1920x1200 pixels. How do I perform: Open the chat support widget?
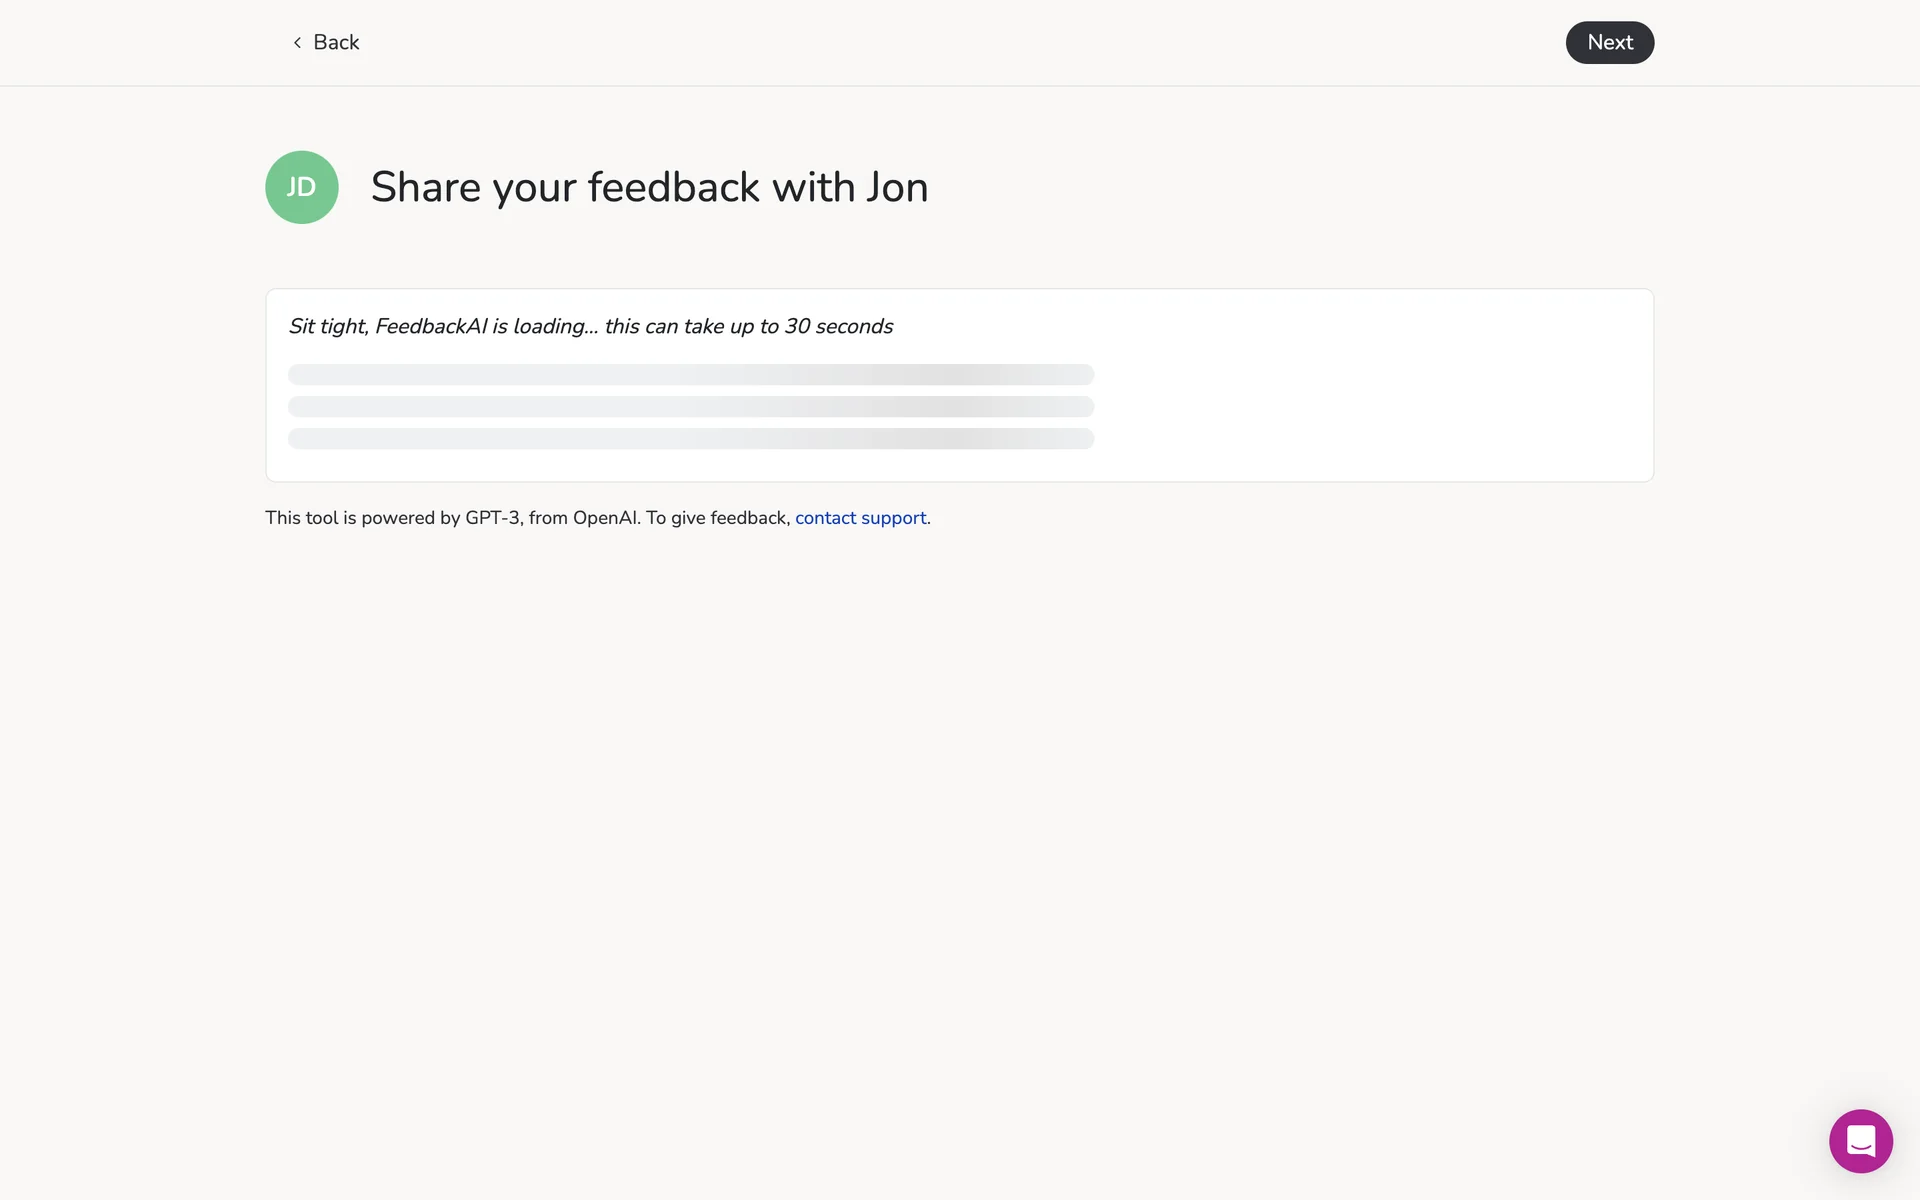1860,1140
